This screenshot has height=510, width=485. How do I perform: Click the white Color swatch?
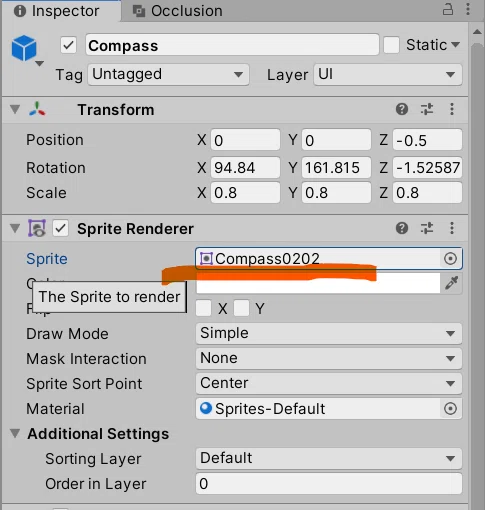coord(318,284)
